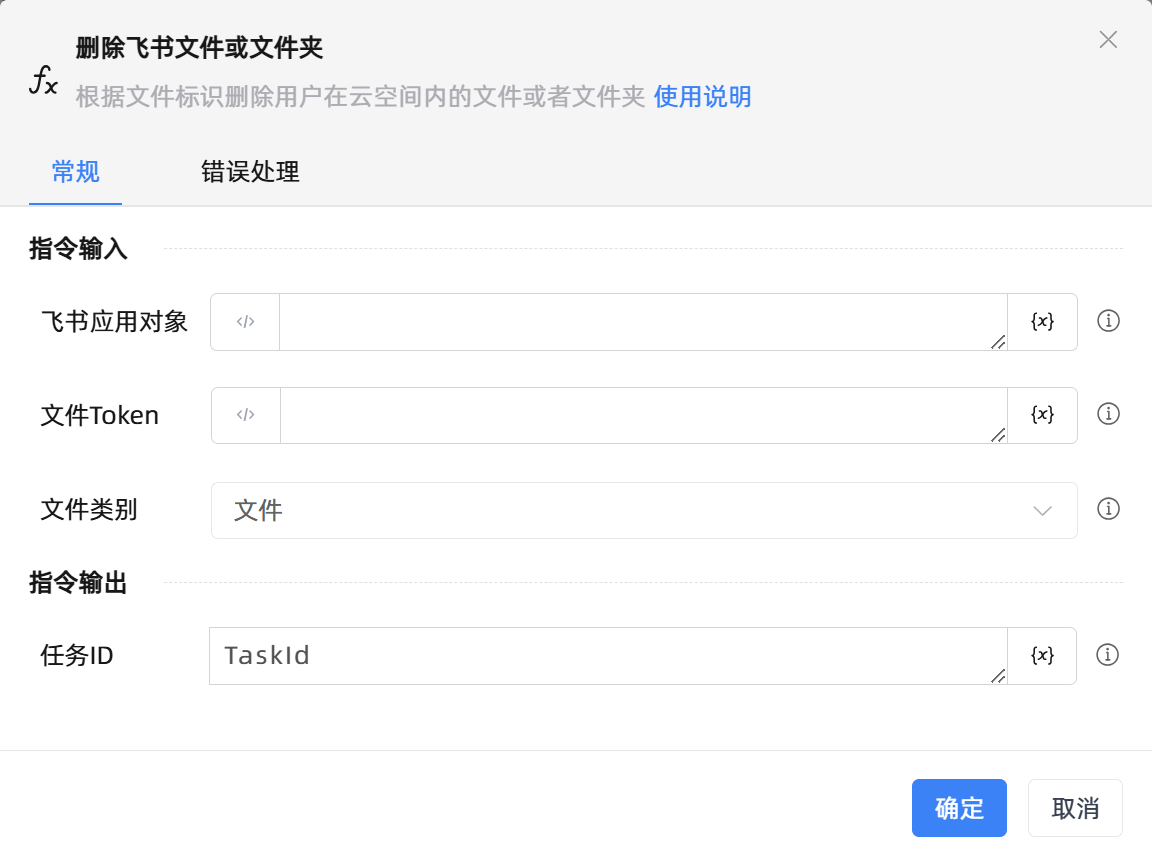Click the 文件类别 label
The height and width of the screenshot is (866, 1152).
point(89,509)
